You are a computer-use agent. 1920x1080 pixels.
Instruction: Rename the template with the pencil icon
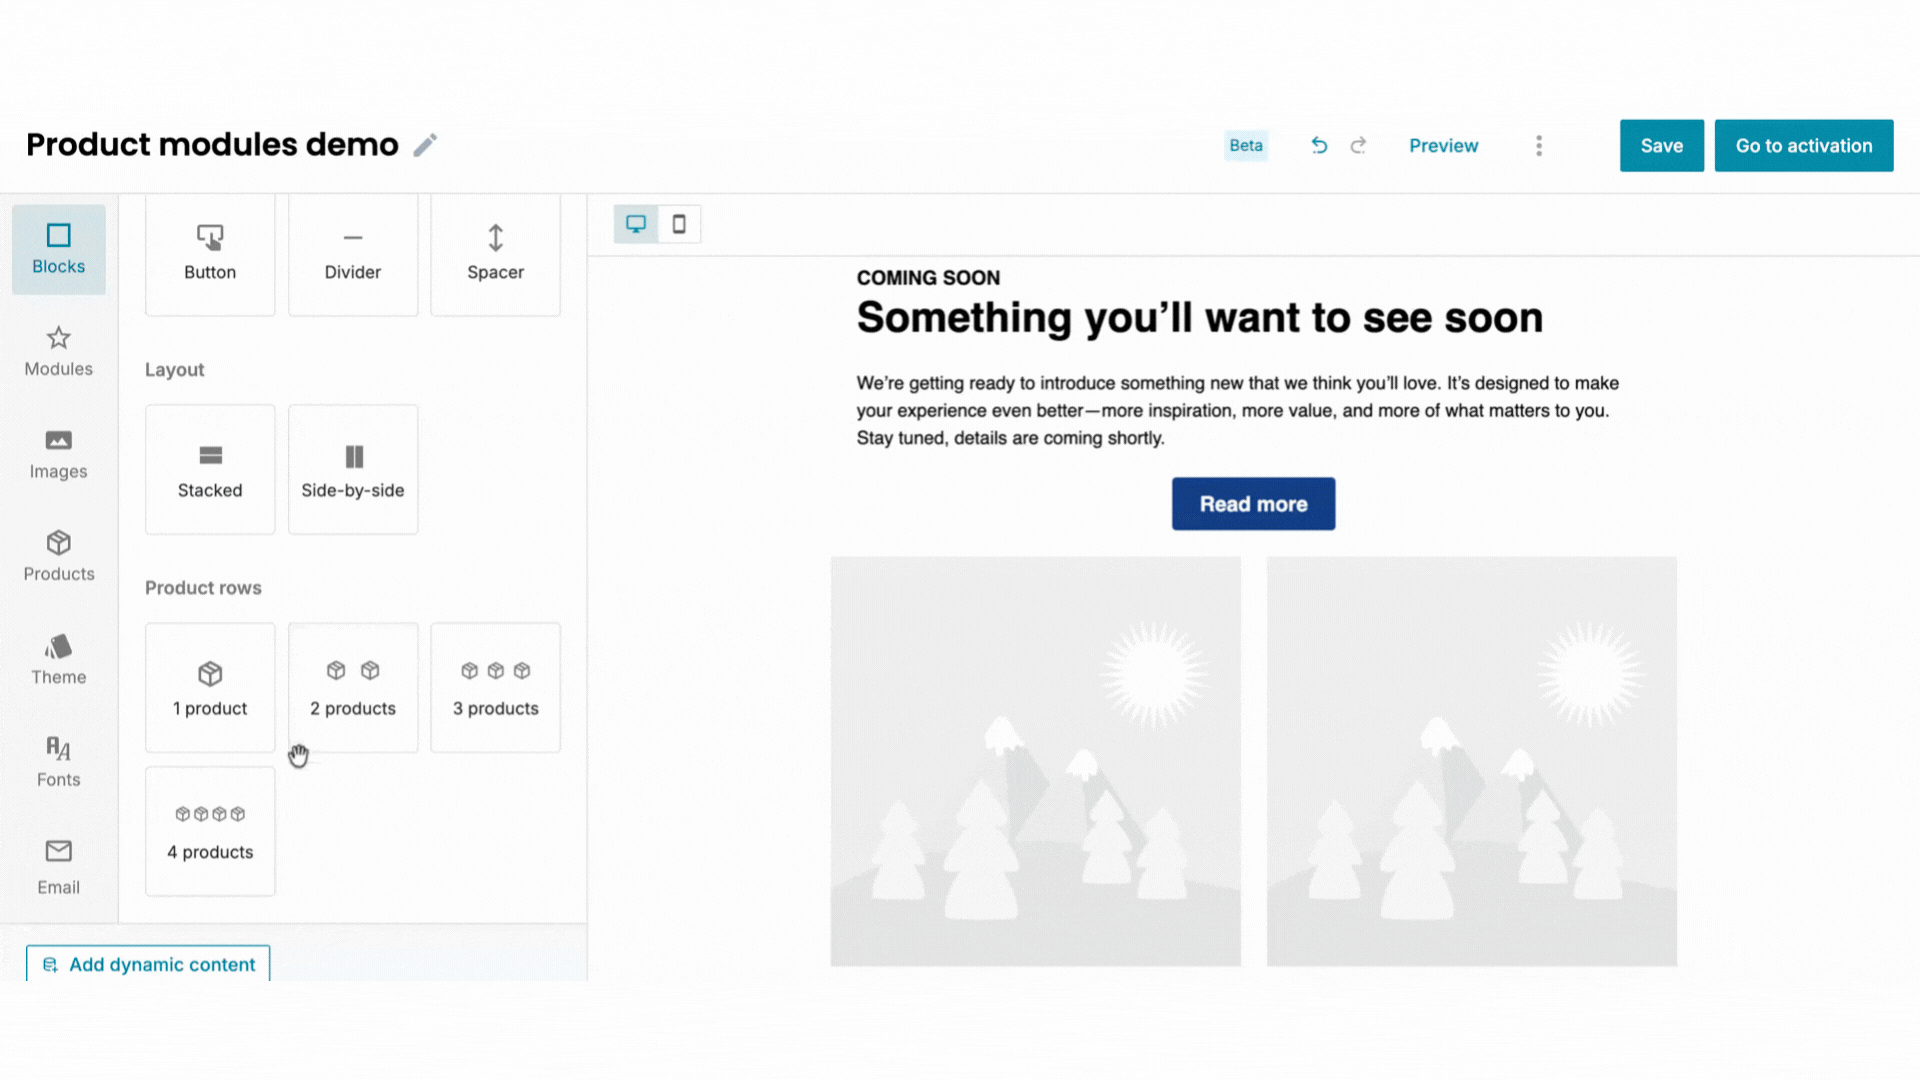[425, 145]
